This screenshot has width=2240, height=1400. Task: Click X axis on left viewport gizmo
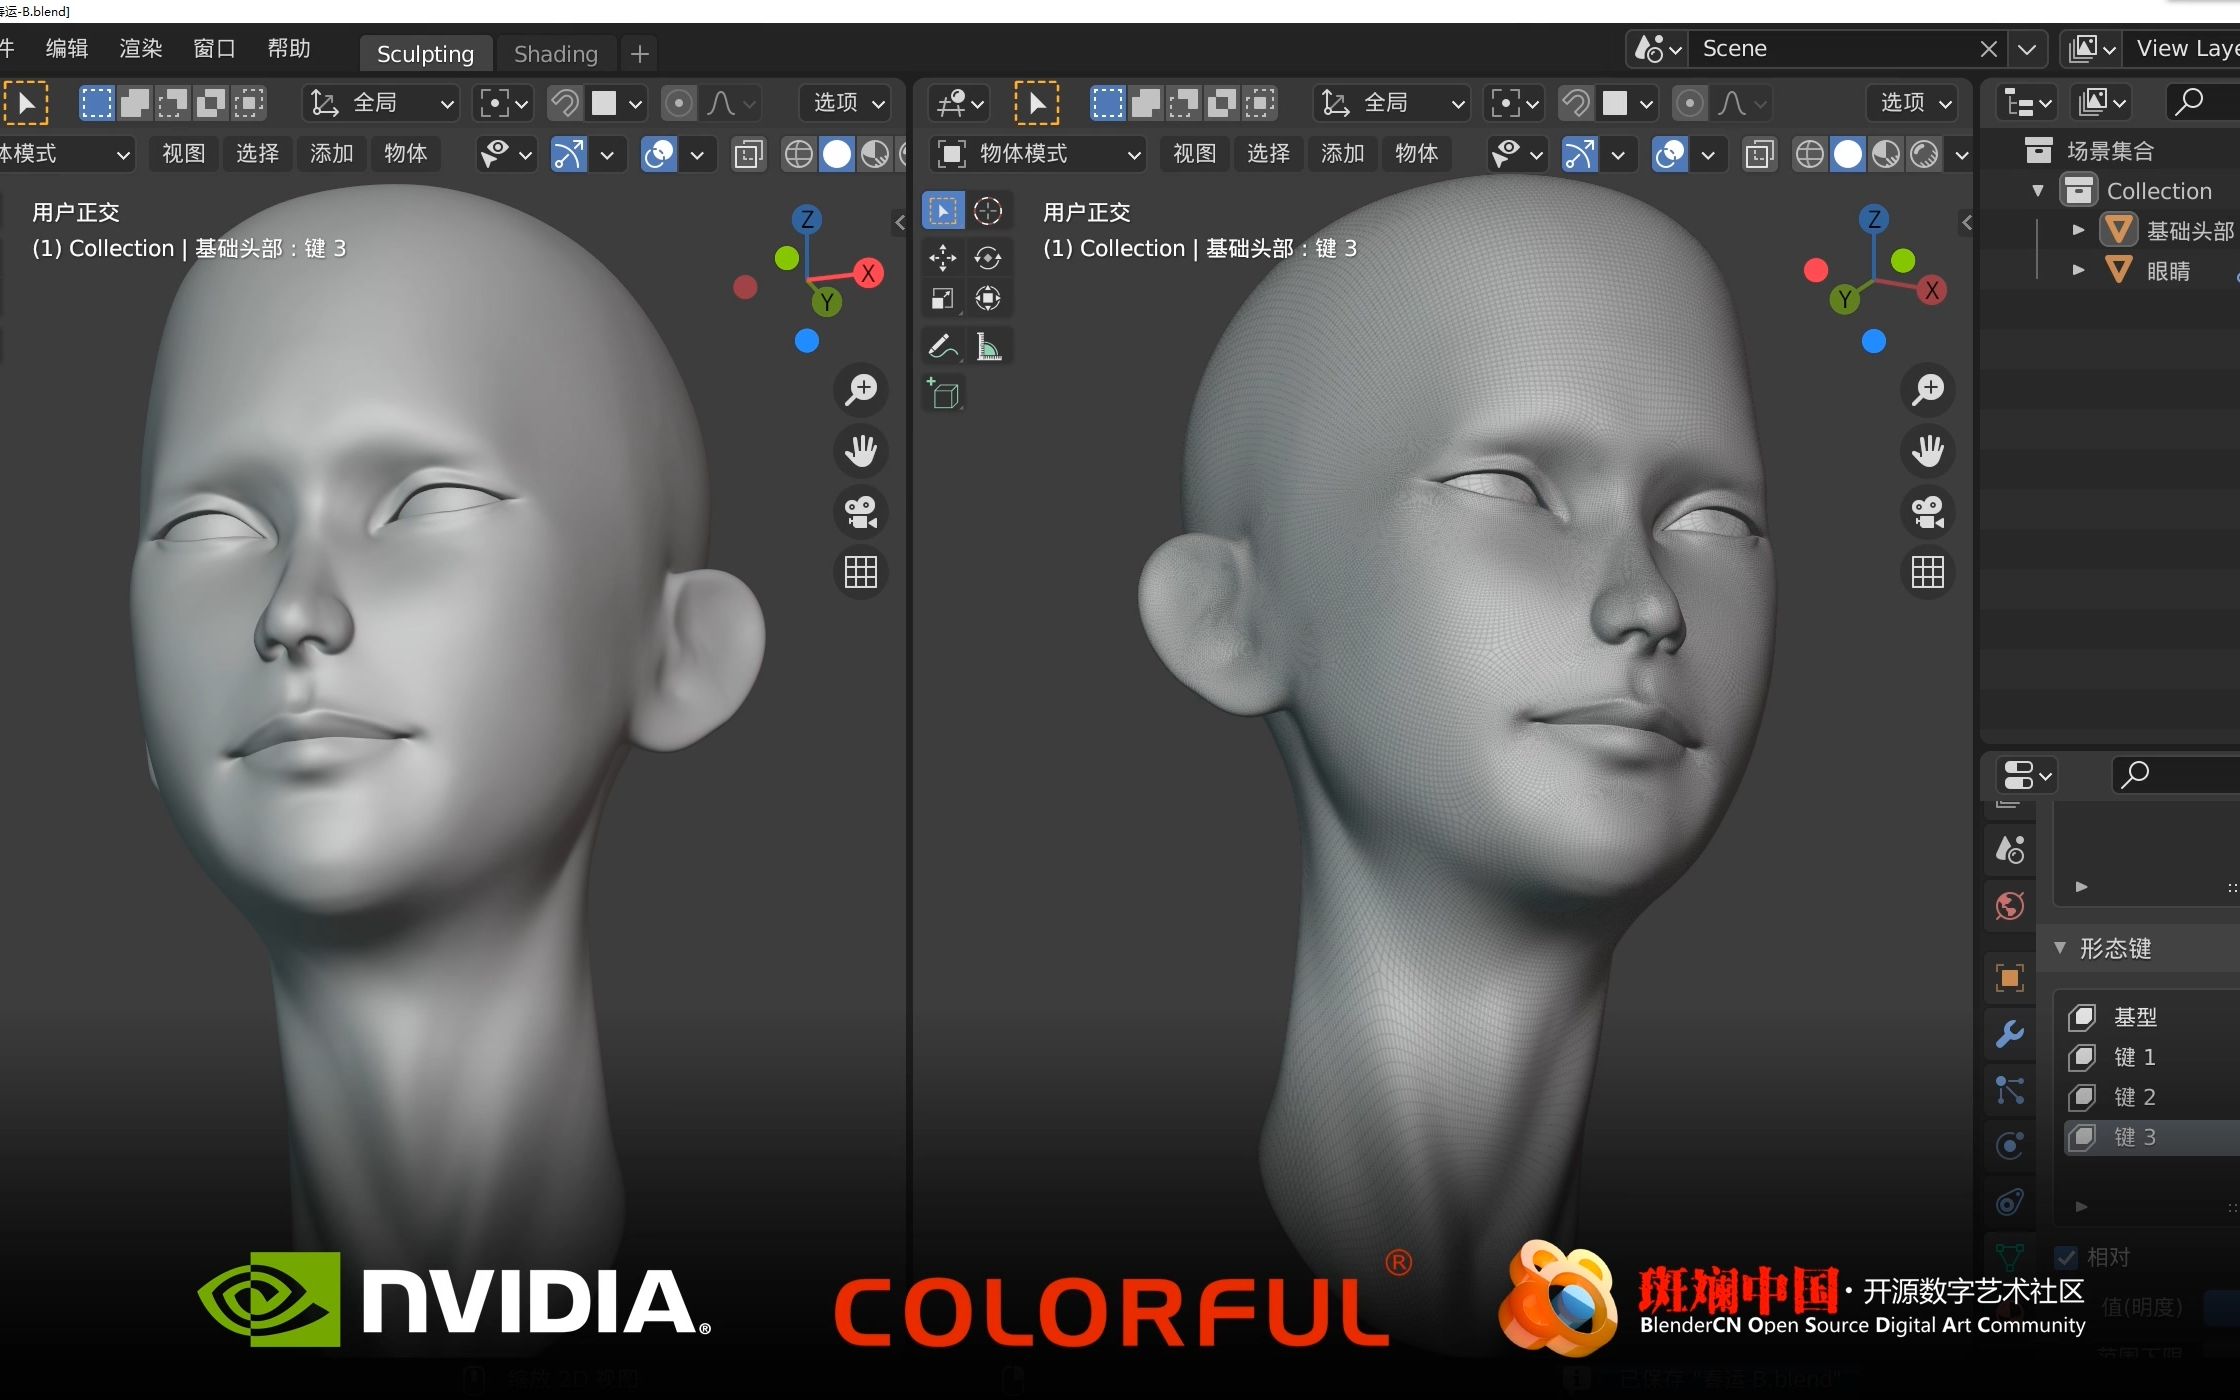(868, 274)
